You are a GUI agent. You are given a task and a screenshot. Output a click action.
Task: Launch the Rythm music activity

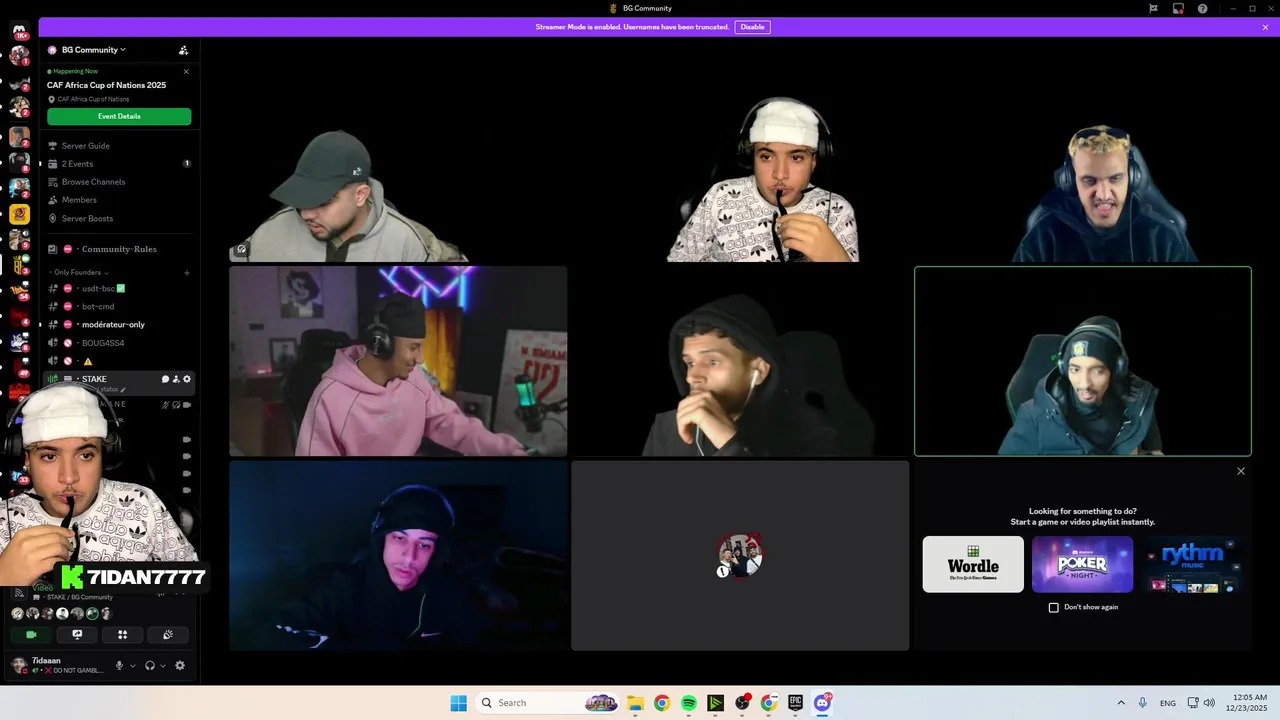[1191, 564]
